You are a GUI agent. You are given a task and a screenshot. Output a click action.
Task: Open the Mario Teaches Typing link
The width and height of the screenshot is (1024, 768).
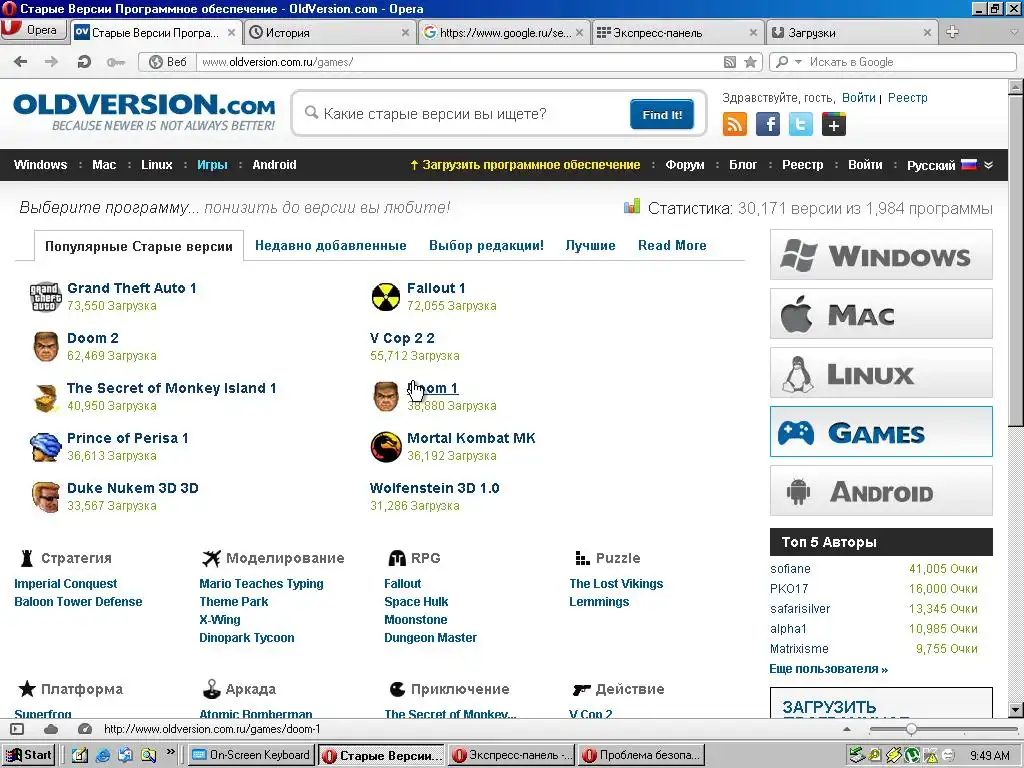click(x=261, y=584)
